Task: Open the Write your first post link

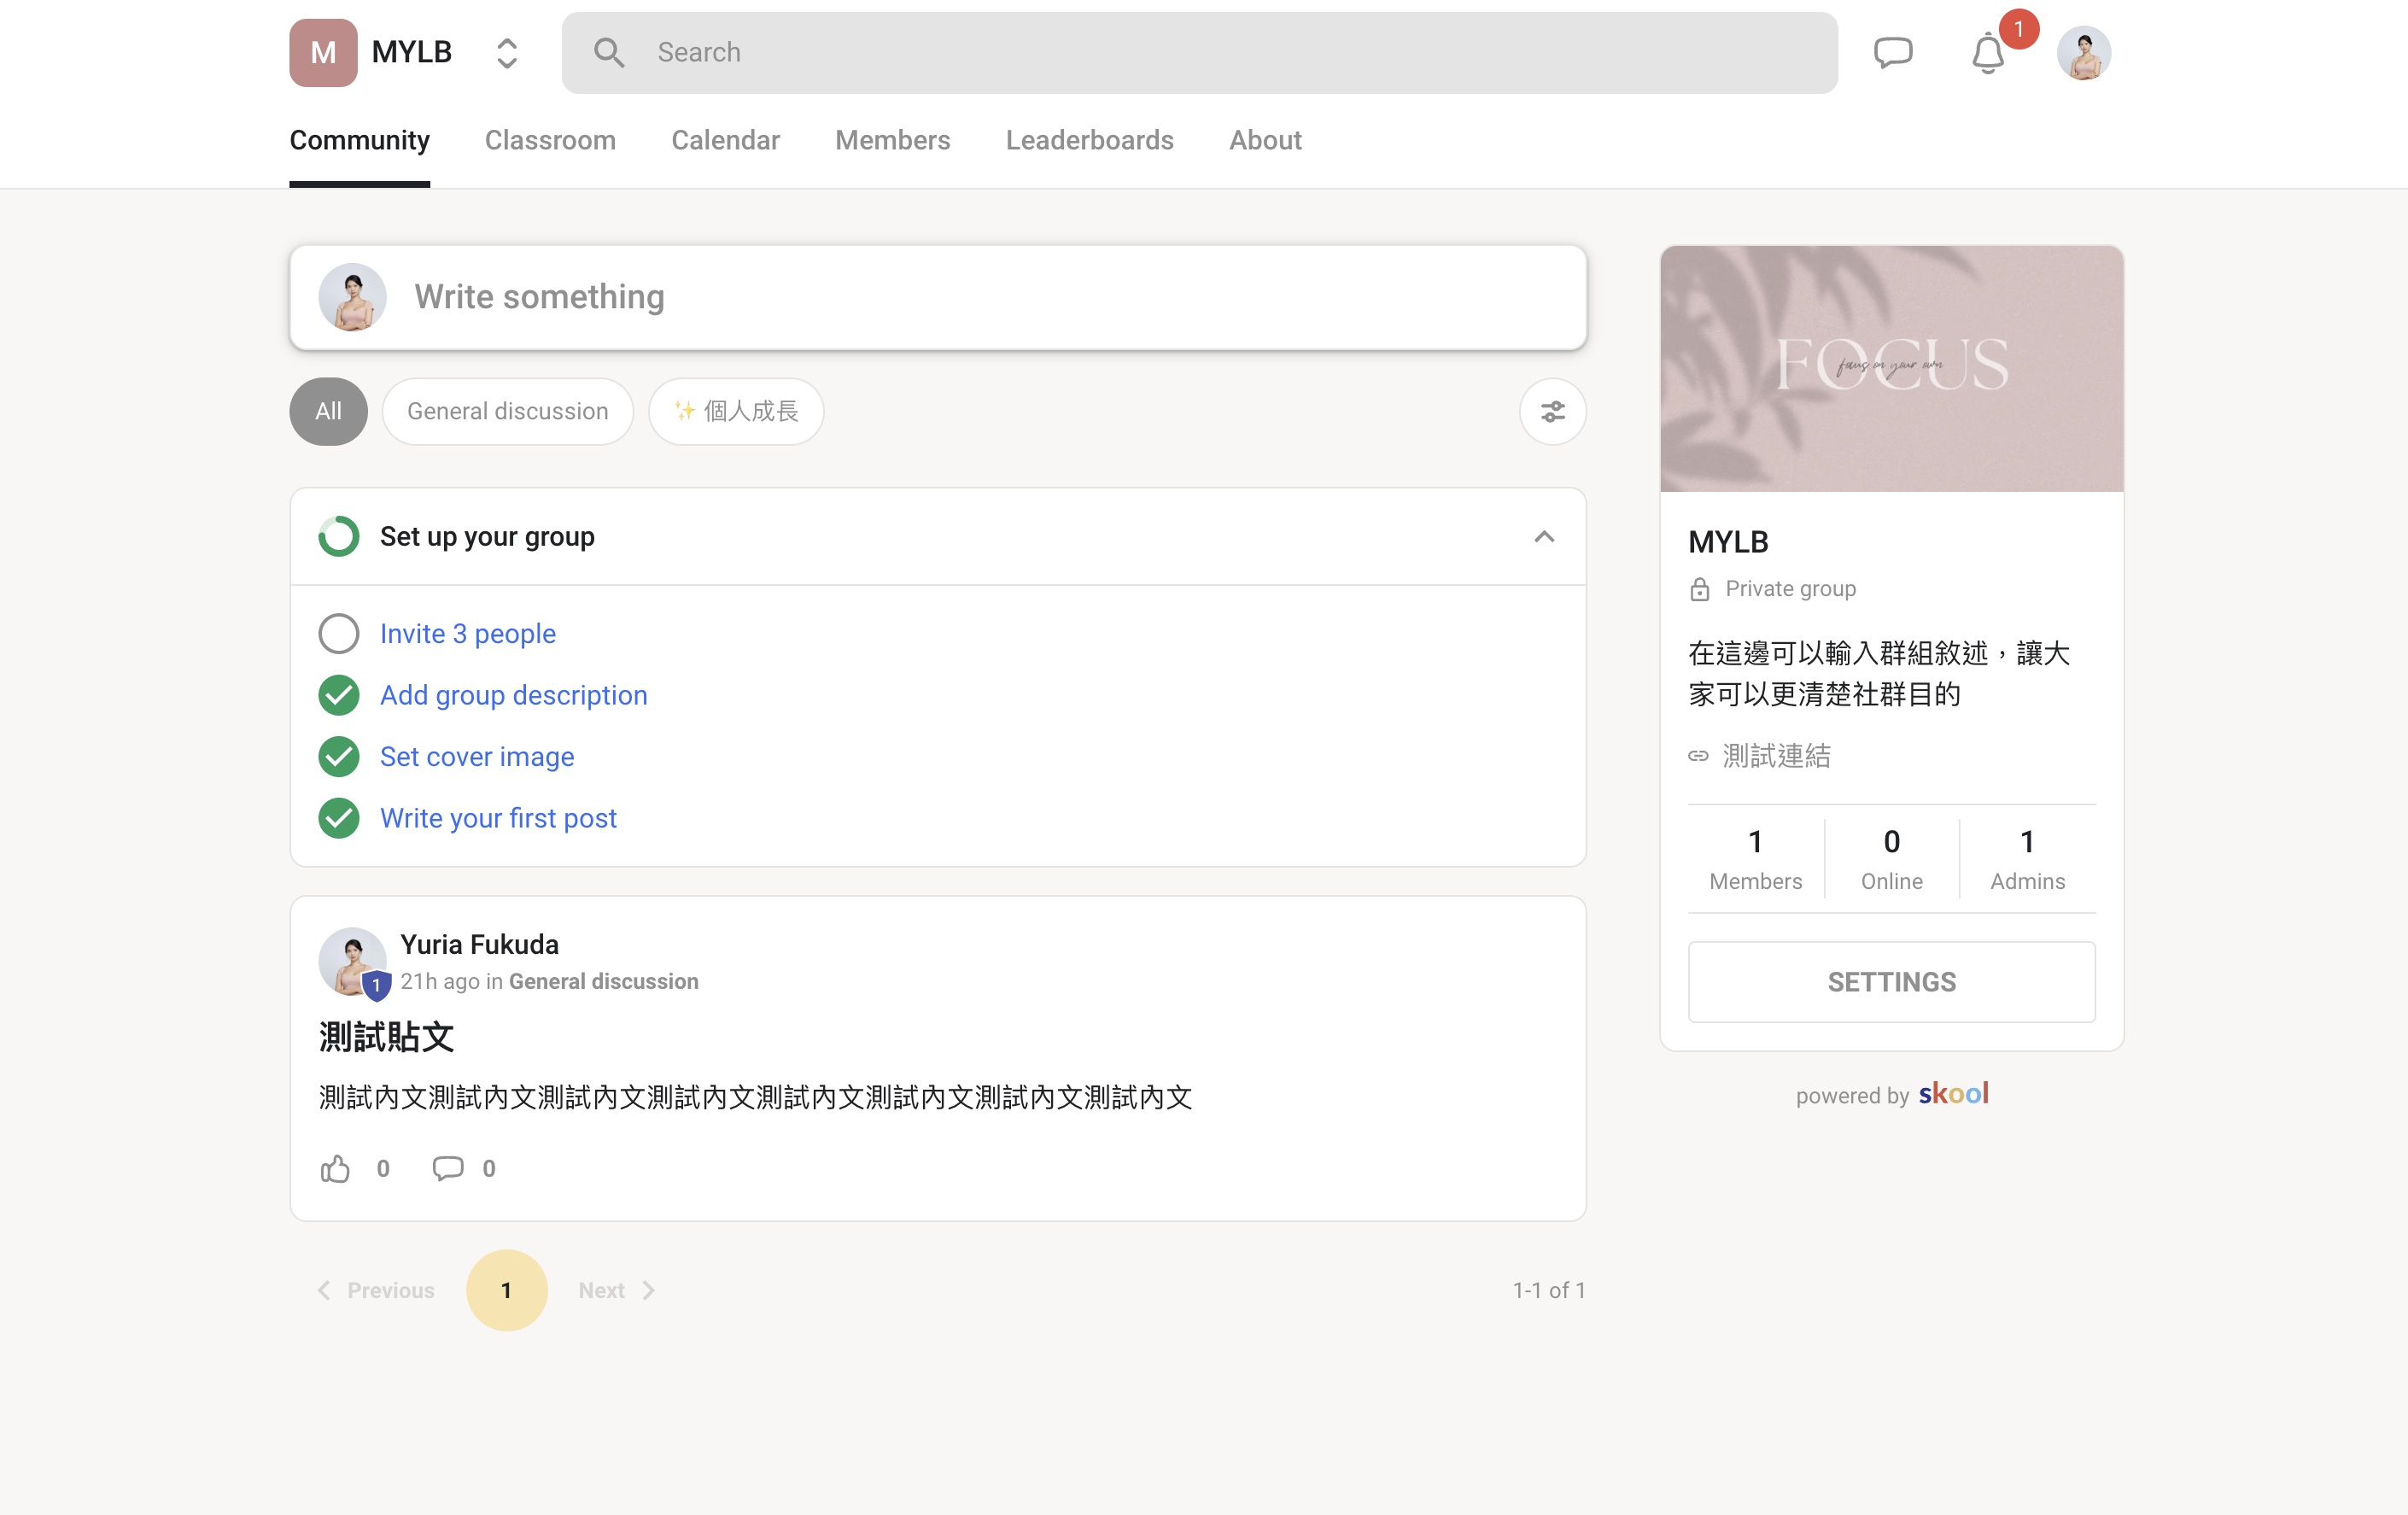Action: [x=498, y=817]
